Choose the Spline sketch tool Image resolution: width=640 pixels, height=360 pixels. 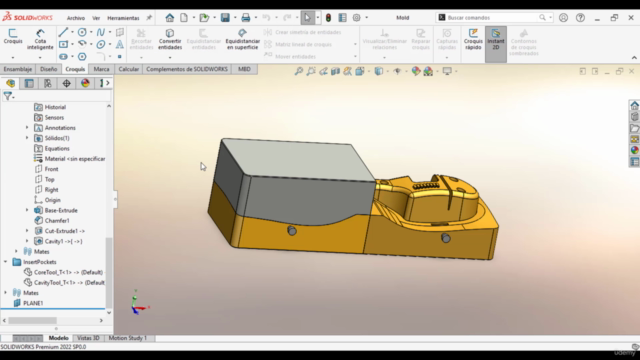(100, 32)
